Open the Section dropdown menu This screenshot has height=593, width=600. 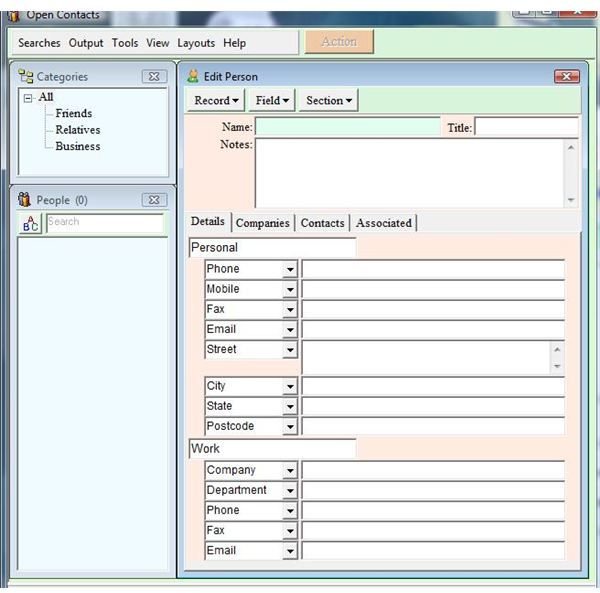(x=329, y=101)
